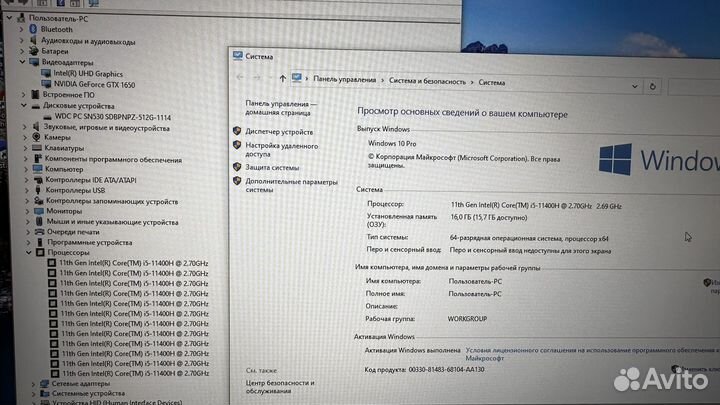The image size is (720, 405).
Task: Open the Microsoft license agreement terms link
Action: tap(592, 354)
